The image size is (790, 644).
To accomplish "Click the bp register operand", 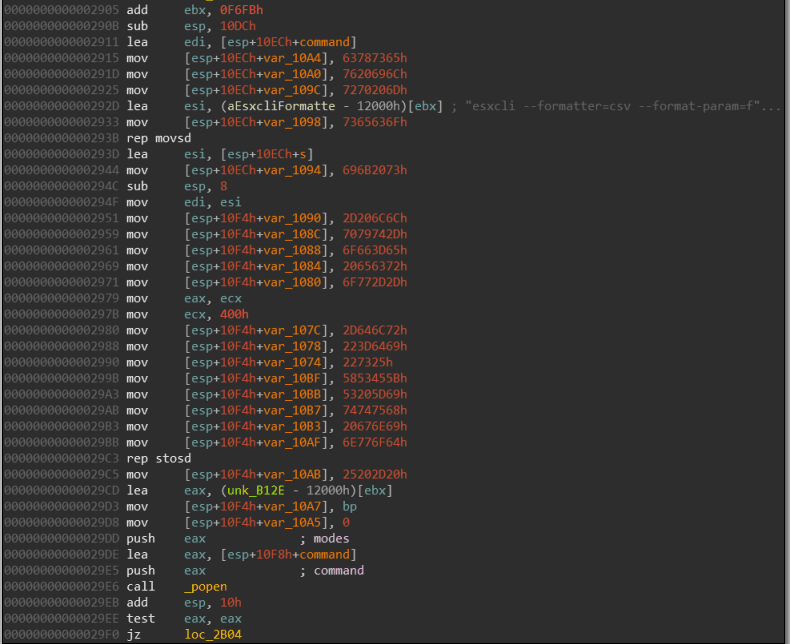I will pyautogui.click(x=350, y=506).
